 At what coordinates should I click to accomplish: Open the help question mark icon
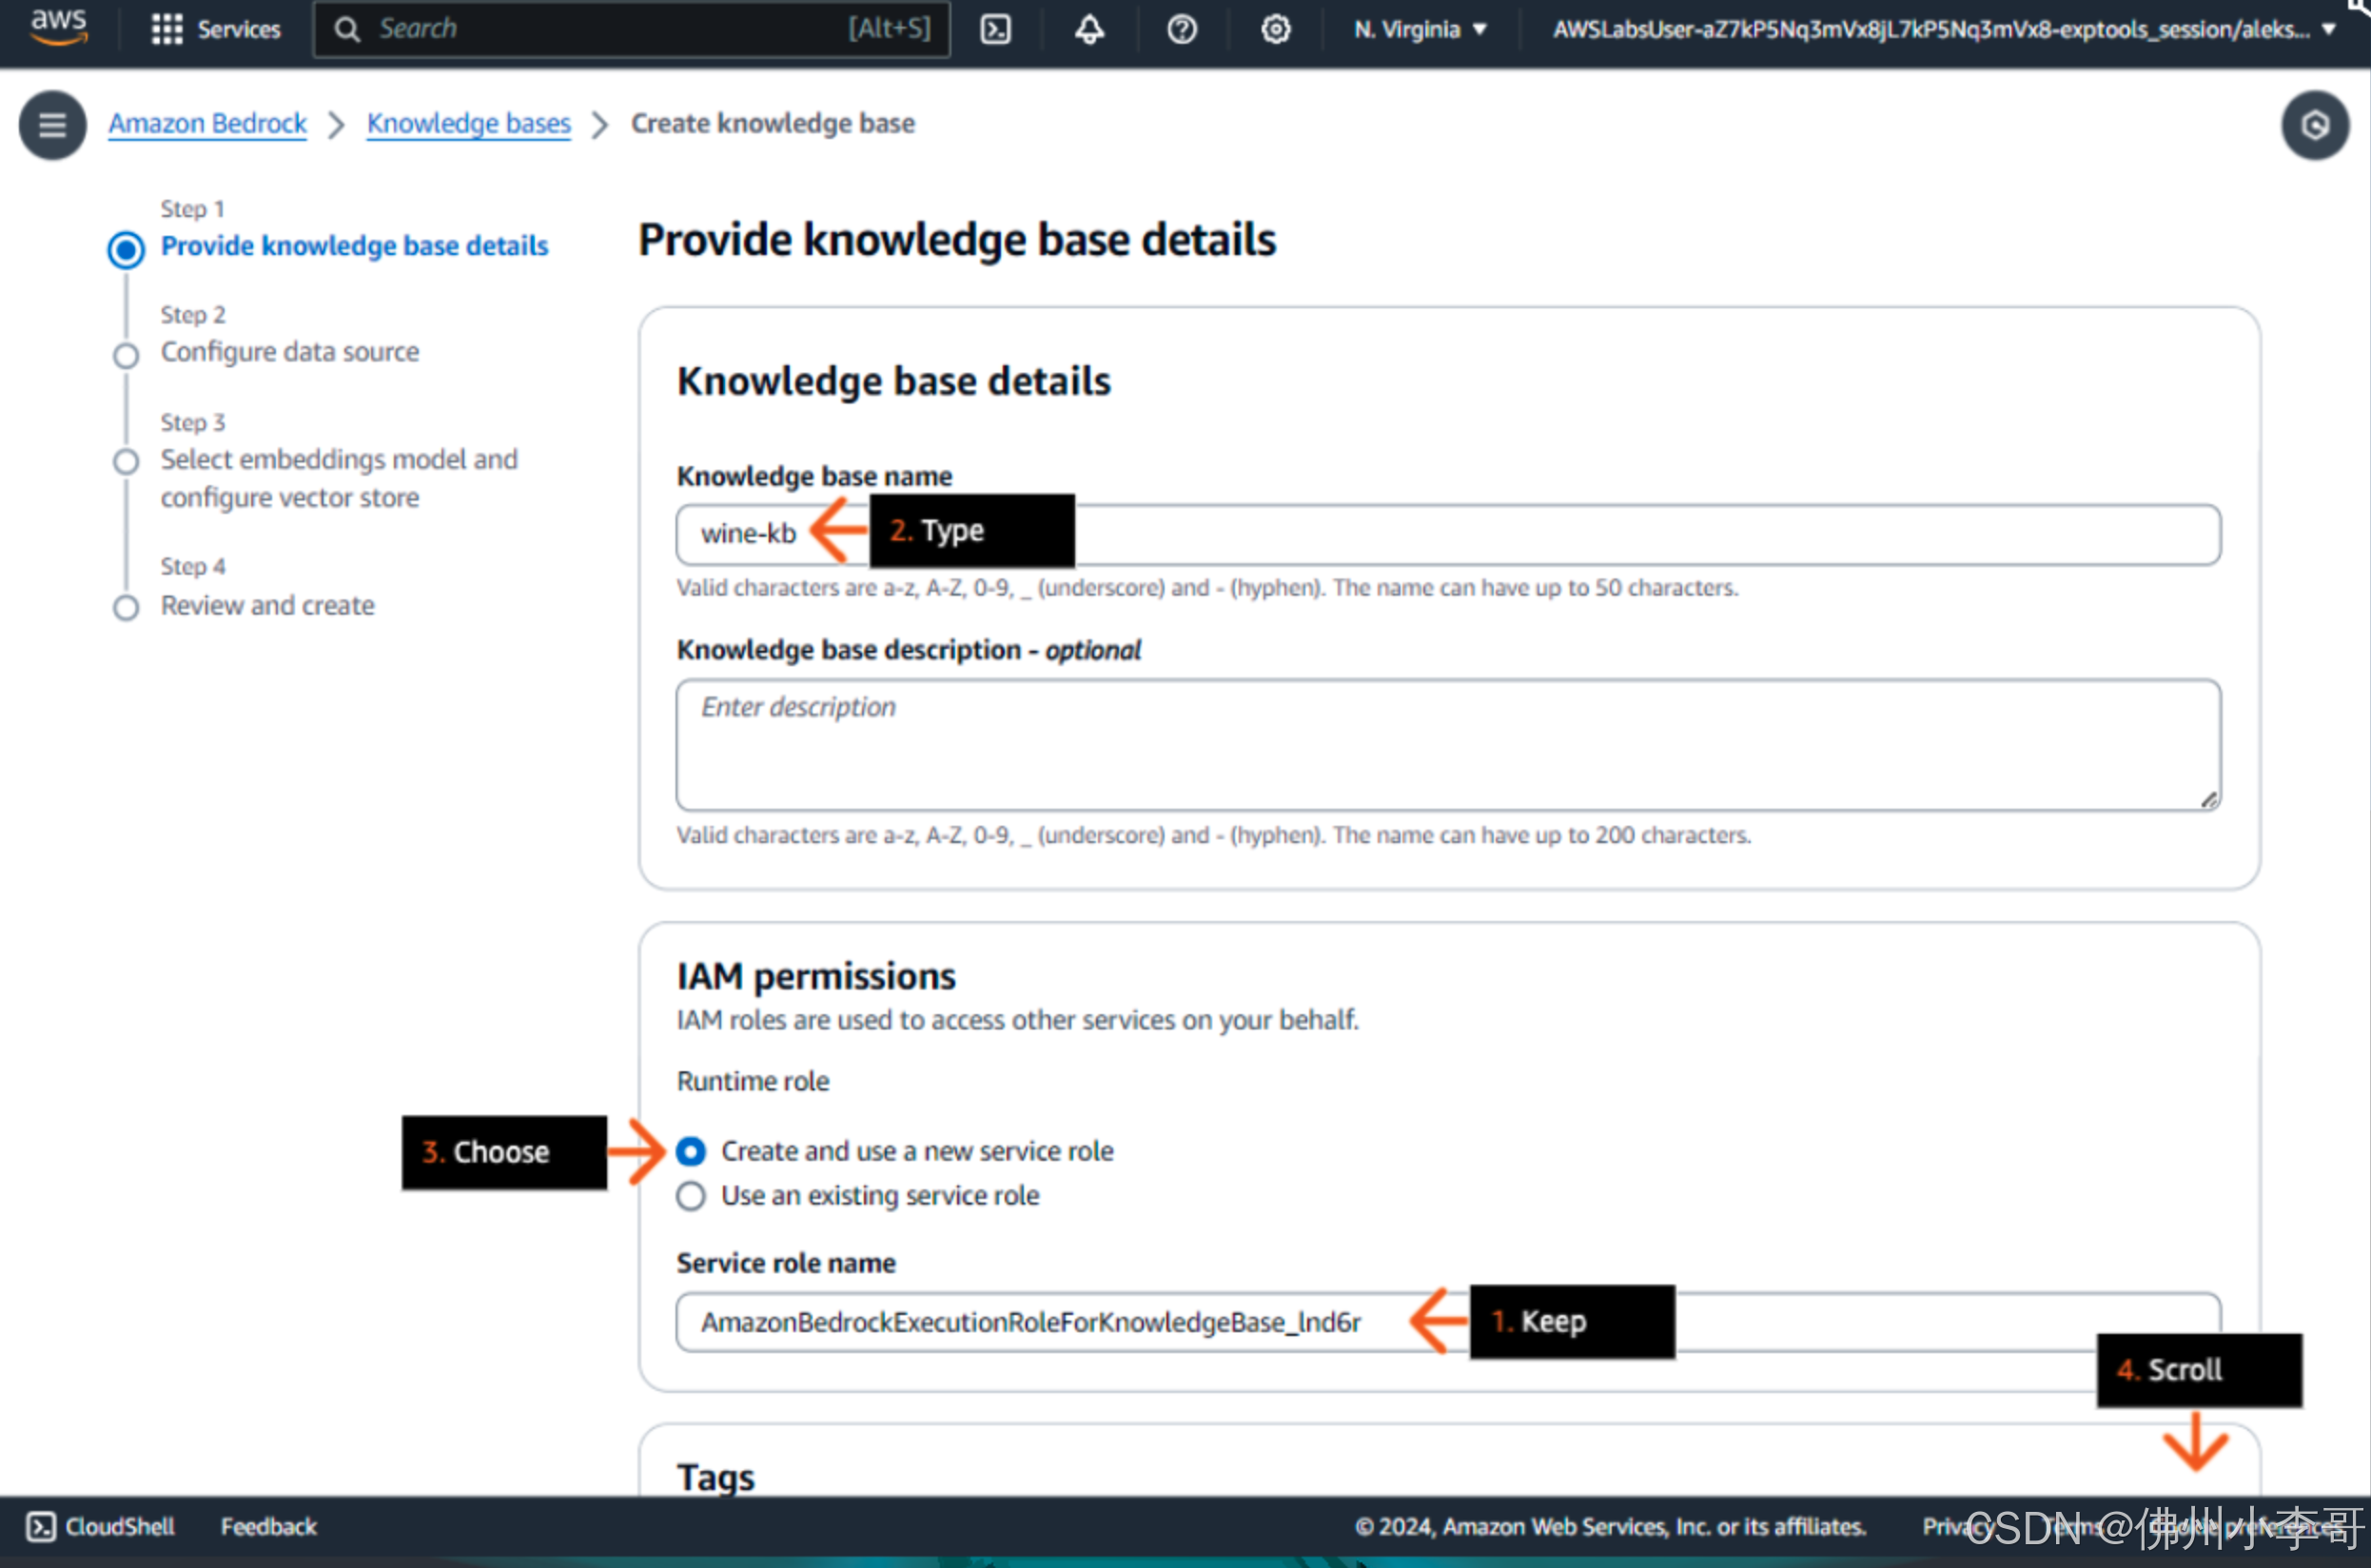(1182, 29)
